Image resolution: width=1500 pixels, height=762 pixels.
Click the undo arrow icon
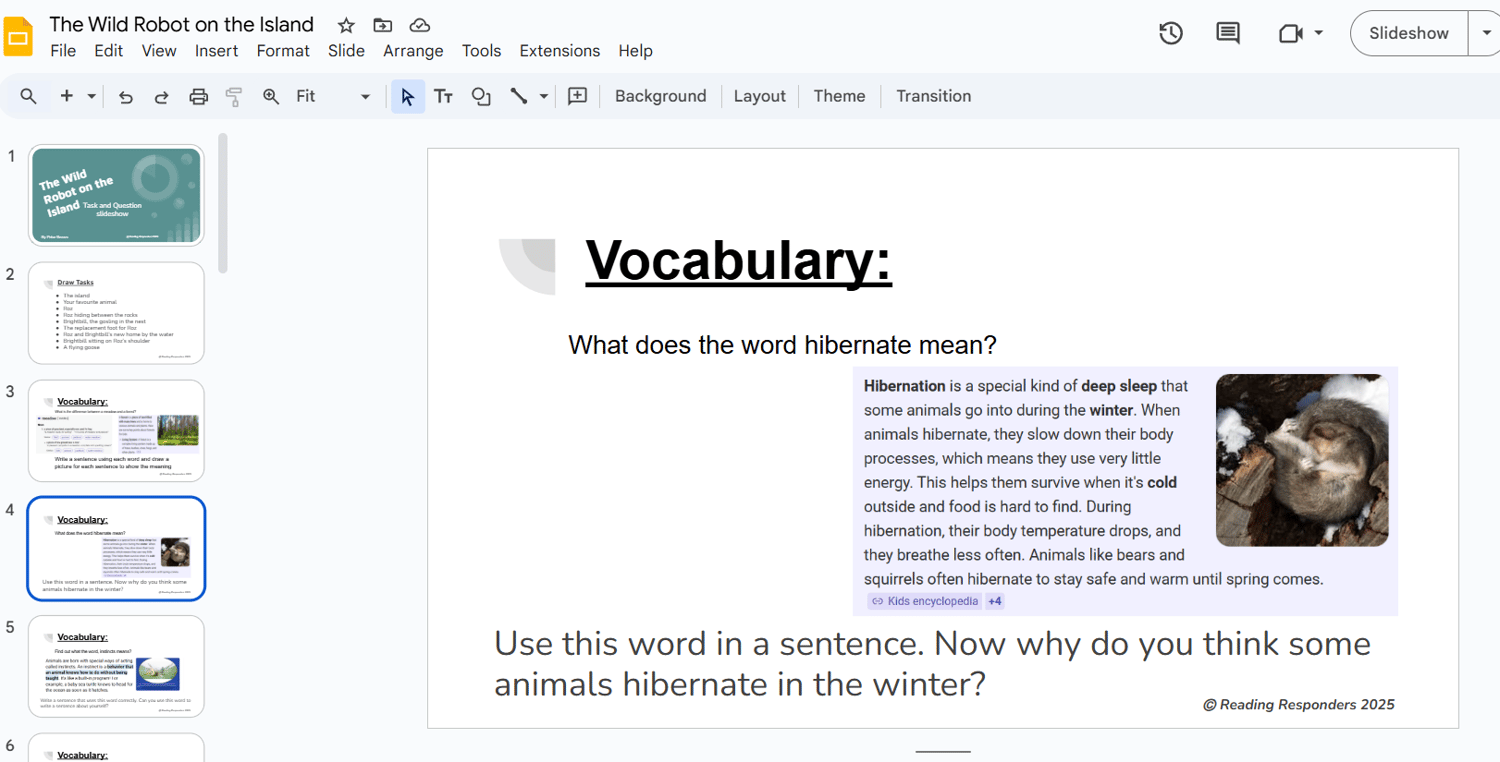point(126,96)
